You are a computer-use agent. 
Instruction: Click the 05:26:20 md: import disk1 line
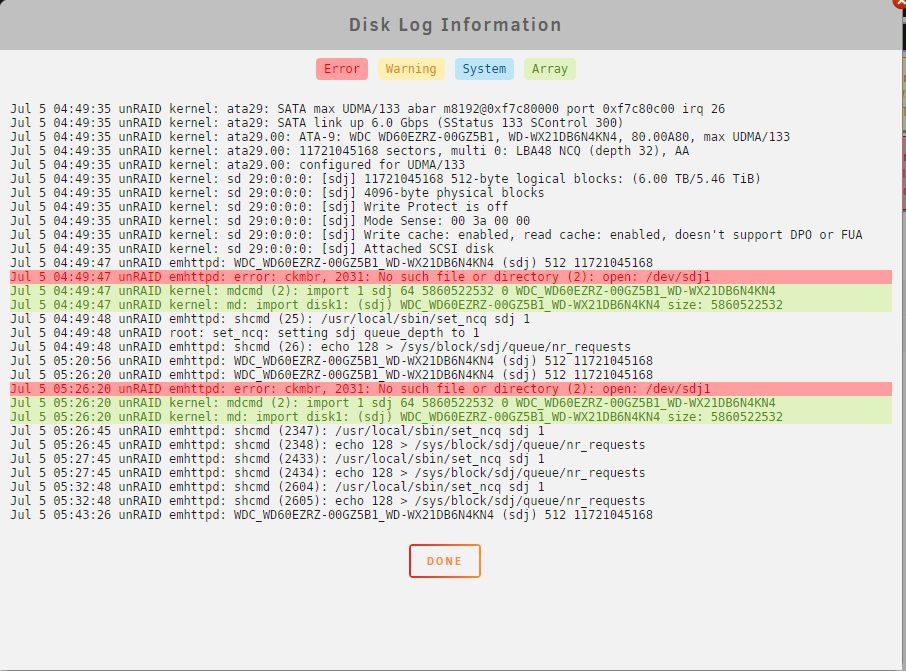coord(451,417)
